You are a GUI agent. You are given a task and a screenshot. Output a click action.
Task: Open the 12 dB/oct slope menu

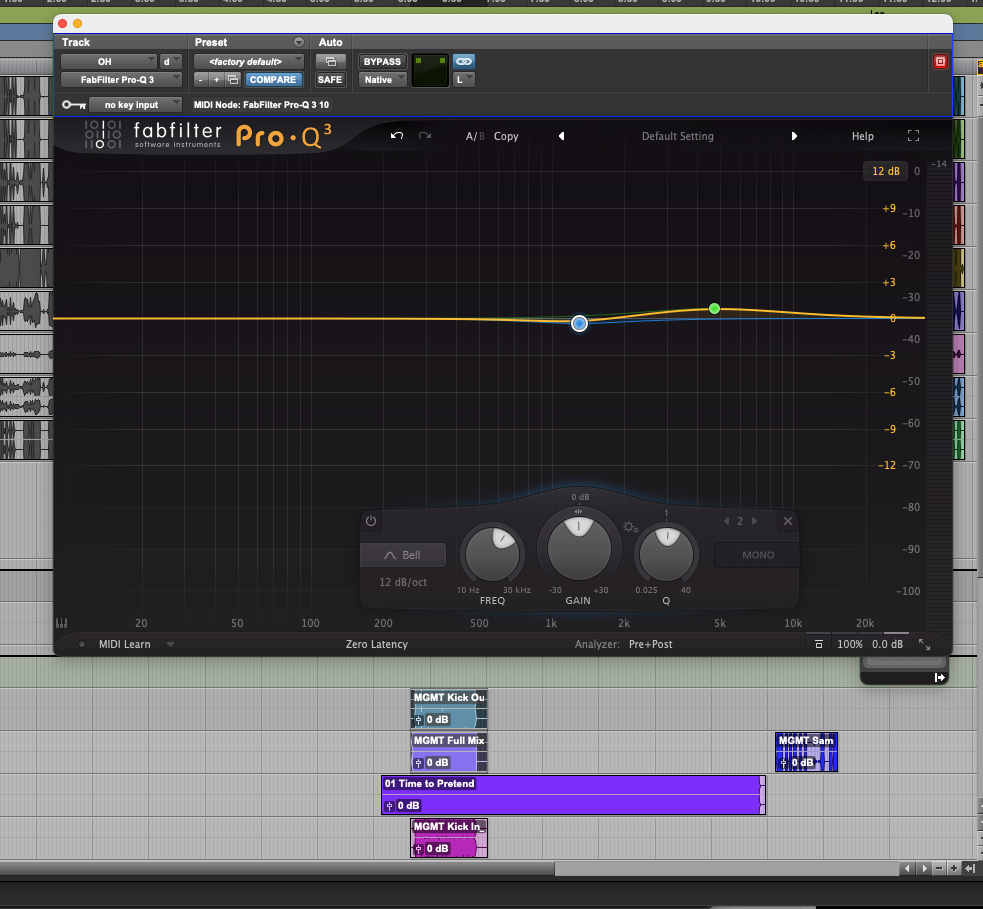click(403, 582)
